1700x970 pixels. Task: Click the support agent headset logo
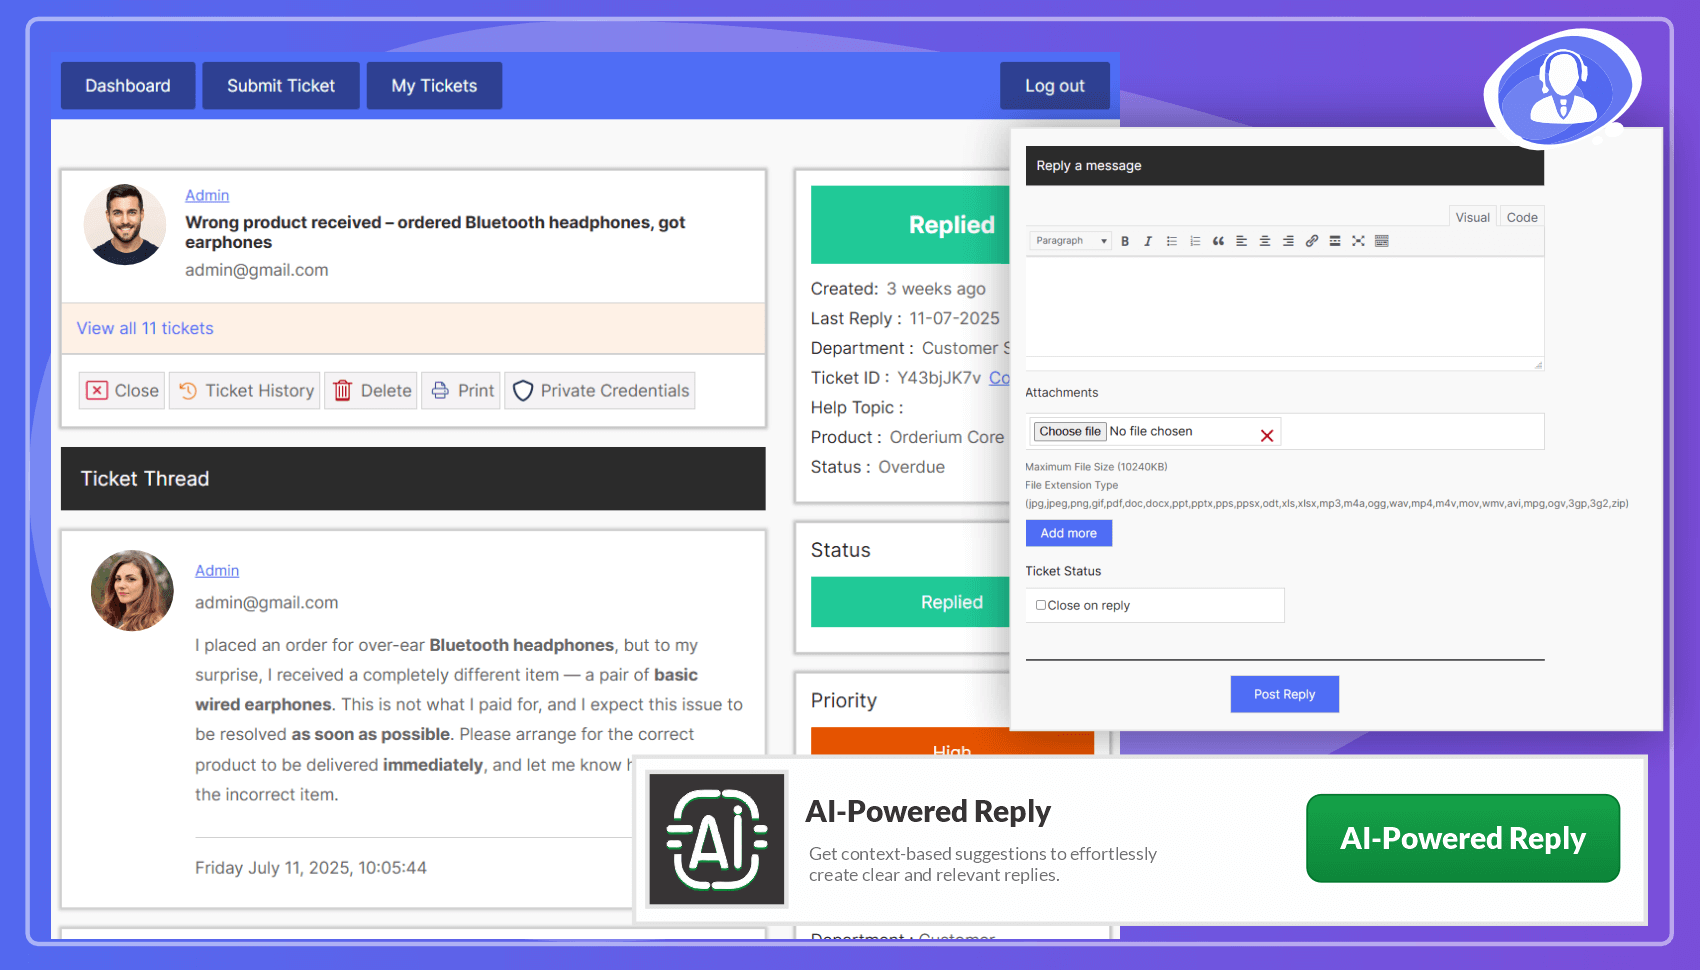point(1563,90)
